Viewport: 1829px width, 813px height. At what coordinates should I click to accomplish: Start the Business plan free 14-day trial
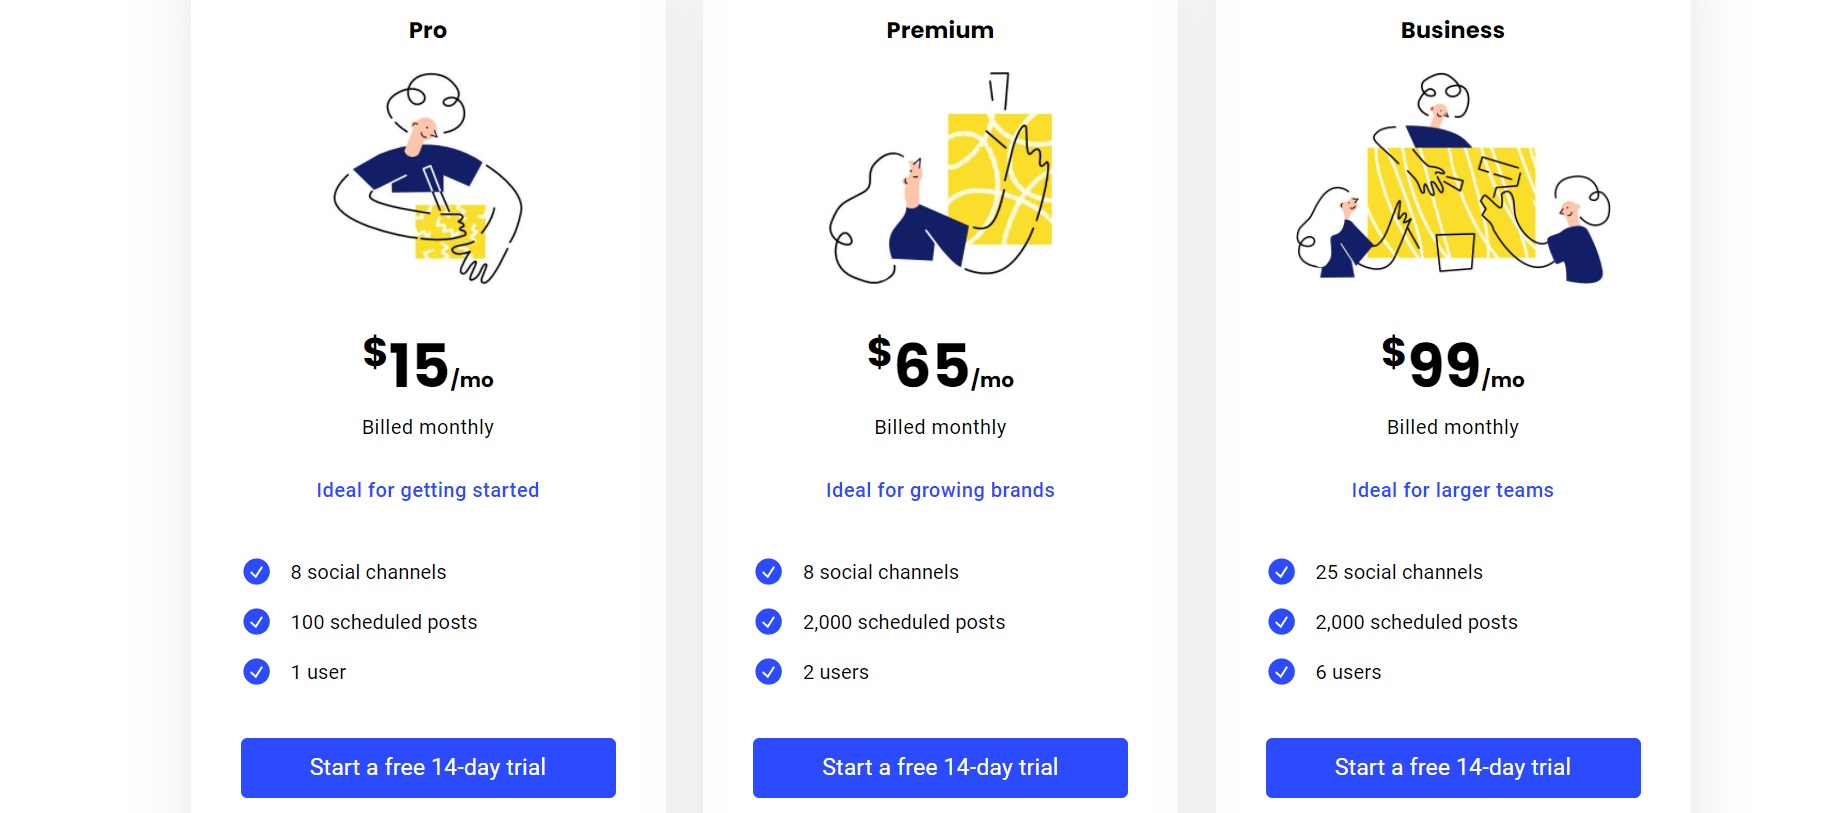pos(1453,768)
